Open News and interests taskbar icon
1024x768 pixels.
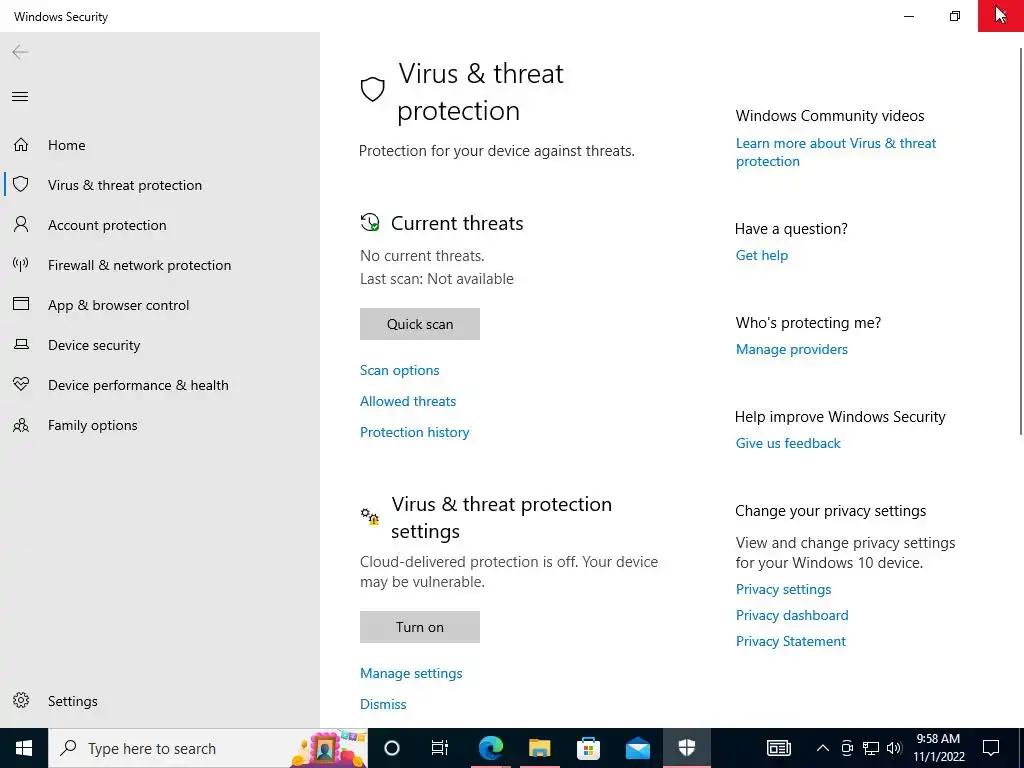[778, 748]
